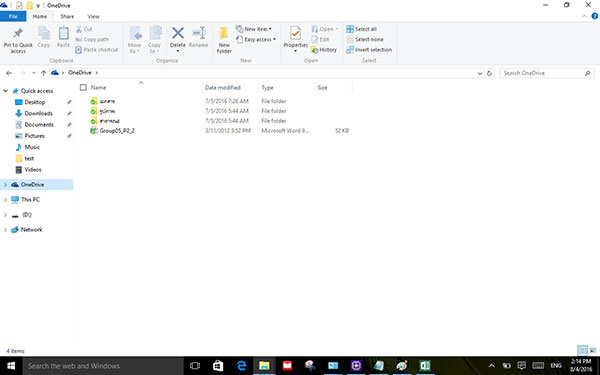The width and height of the screenshot is (600, 375).
Task: Click Select none in ribbon
Action: [x=365, y=39]
